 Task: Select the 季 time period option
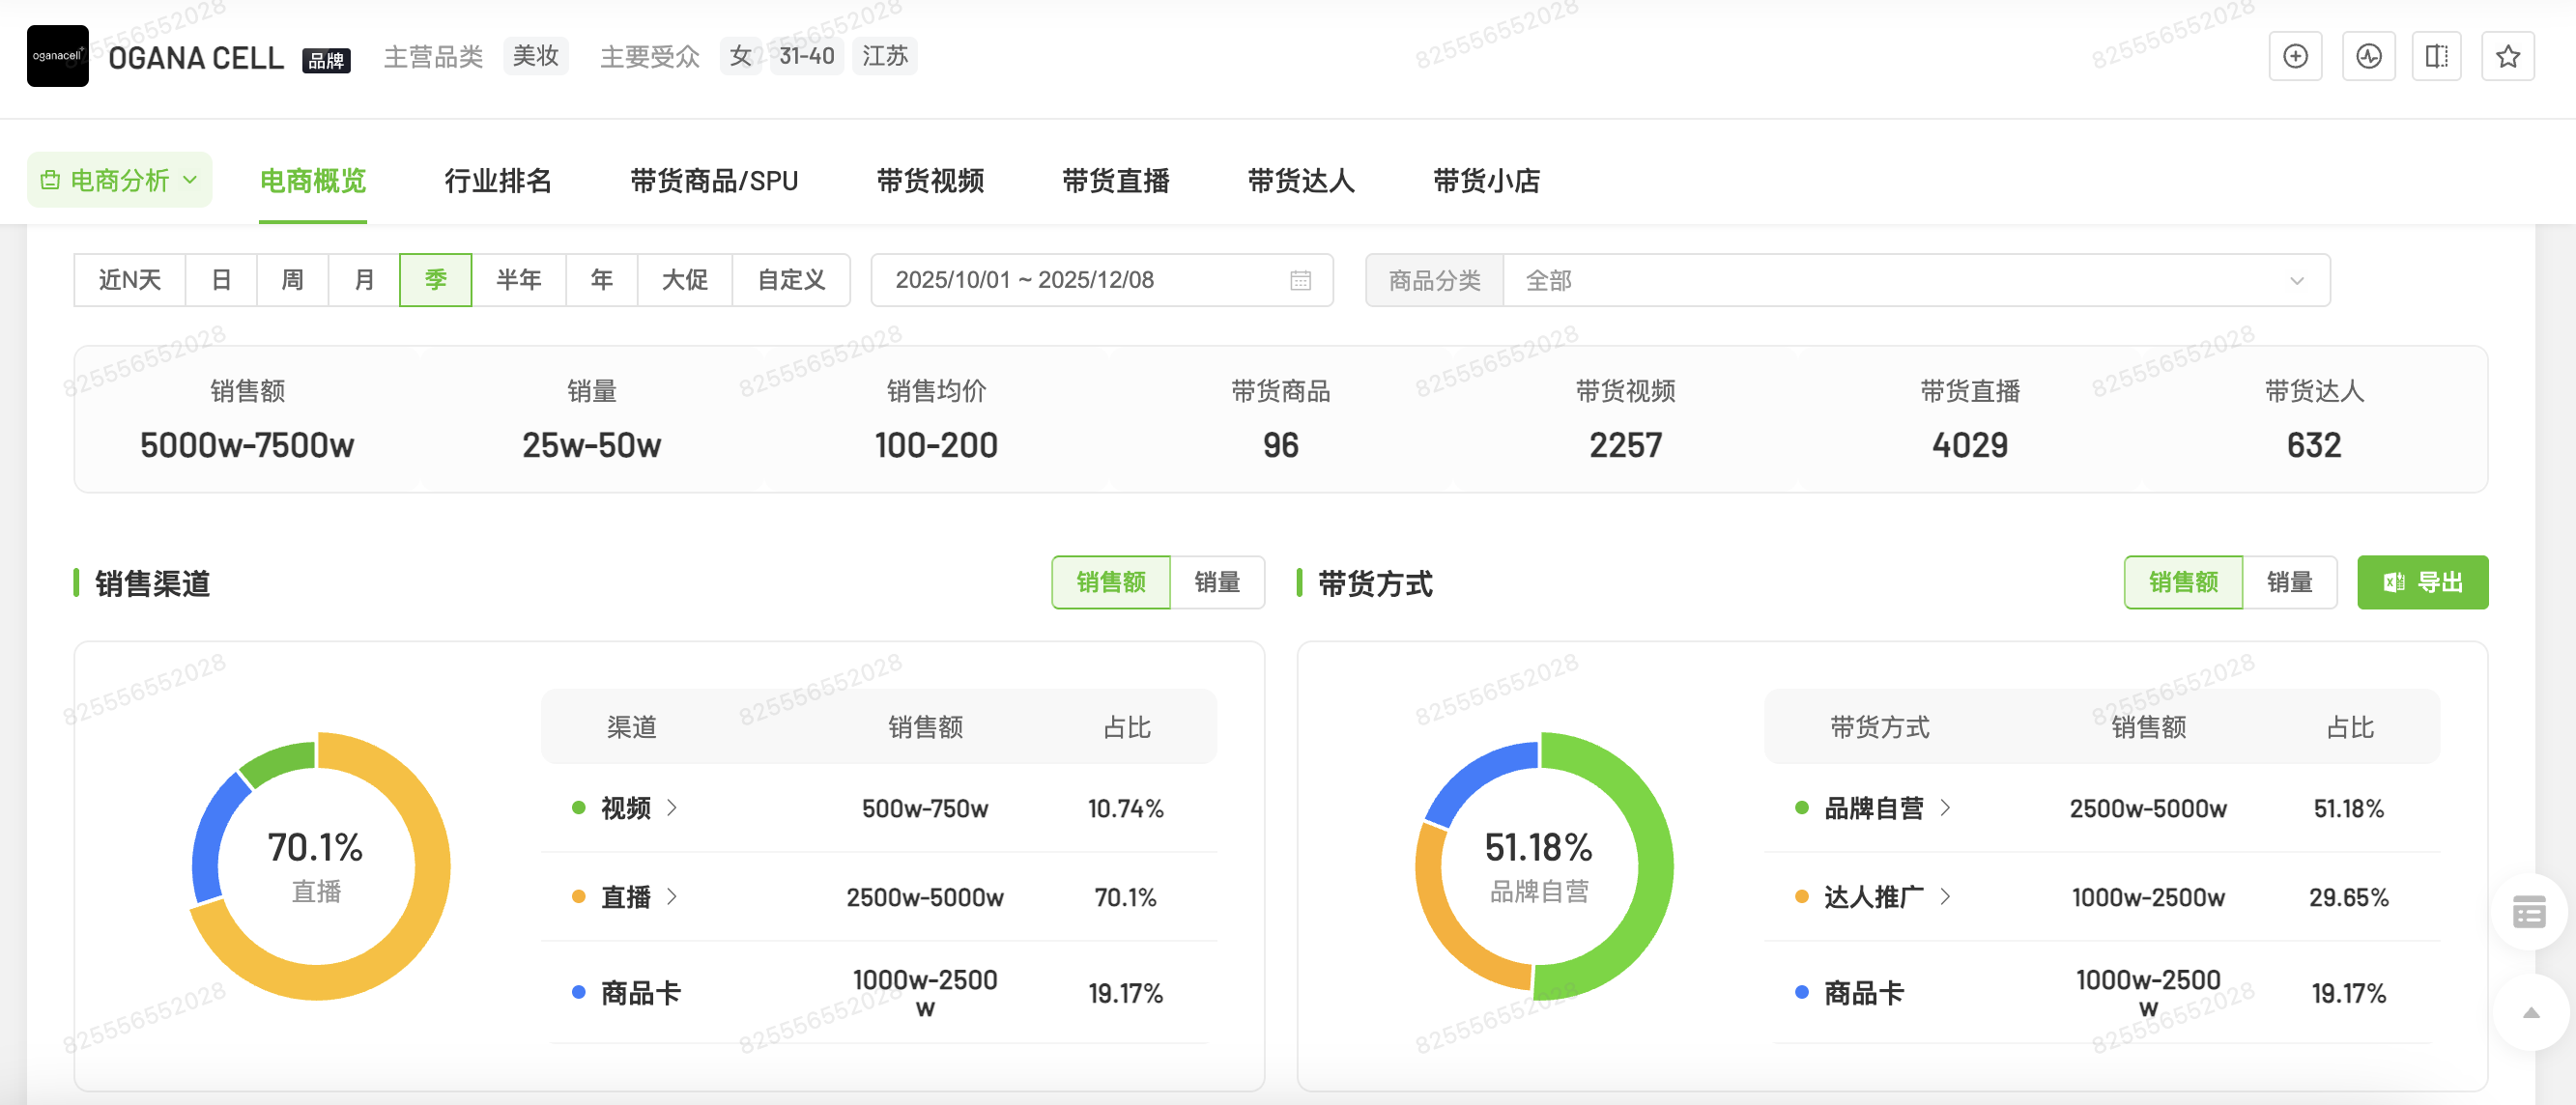(x=436, y=280)
